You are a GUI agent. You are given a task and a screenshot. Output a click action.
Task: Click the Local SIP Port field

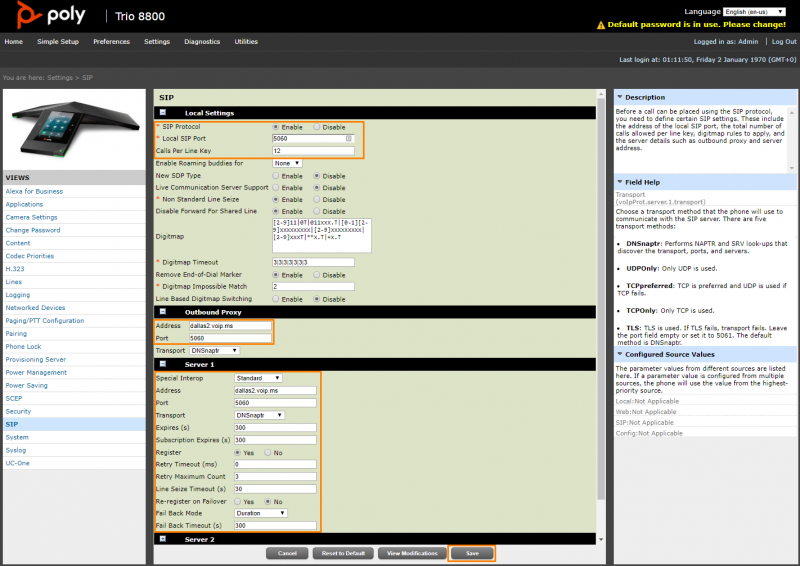click(313, 138)
